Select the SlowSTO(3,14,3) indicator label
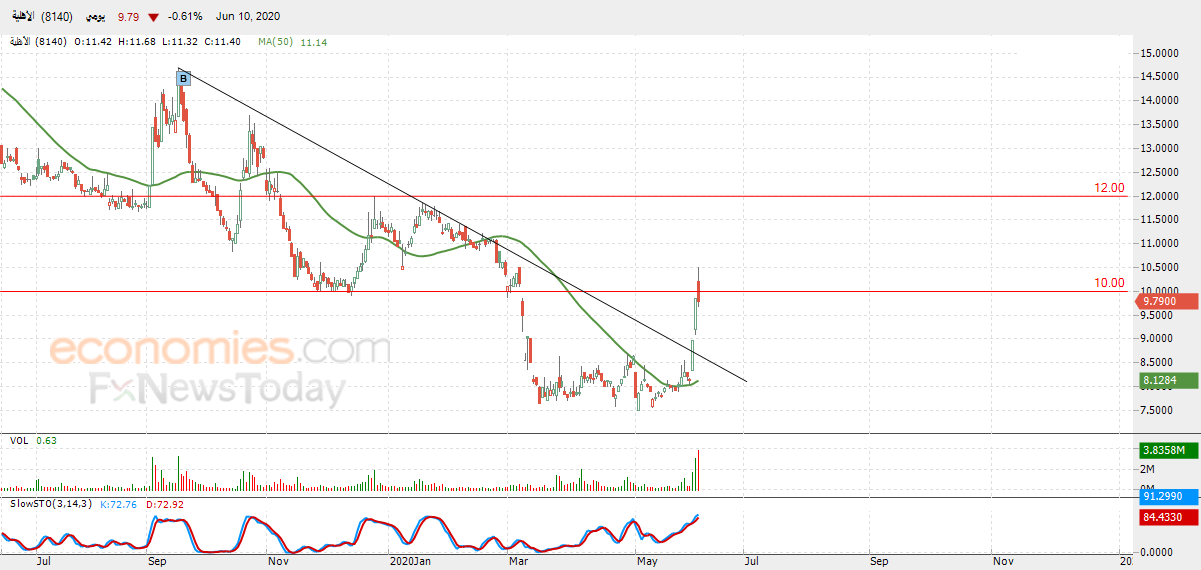Image resolution: width=1201 pixels, height=570 pixels. click(51, 503)
